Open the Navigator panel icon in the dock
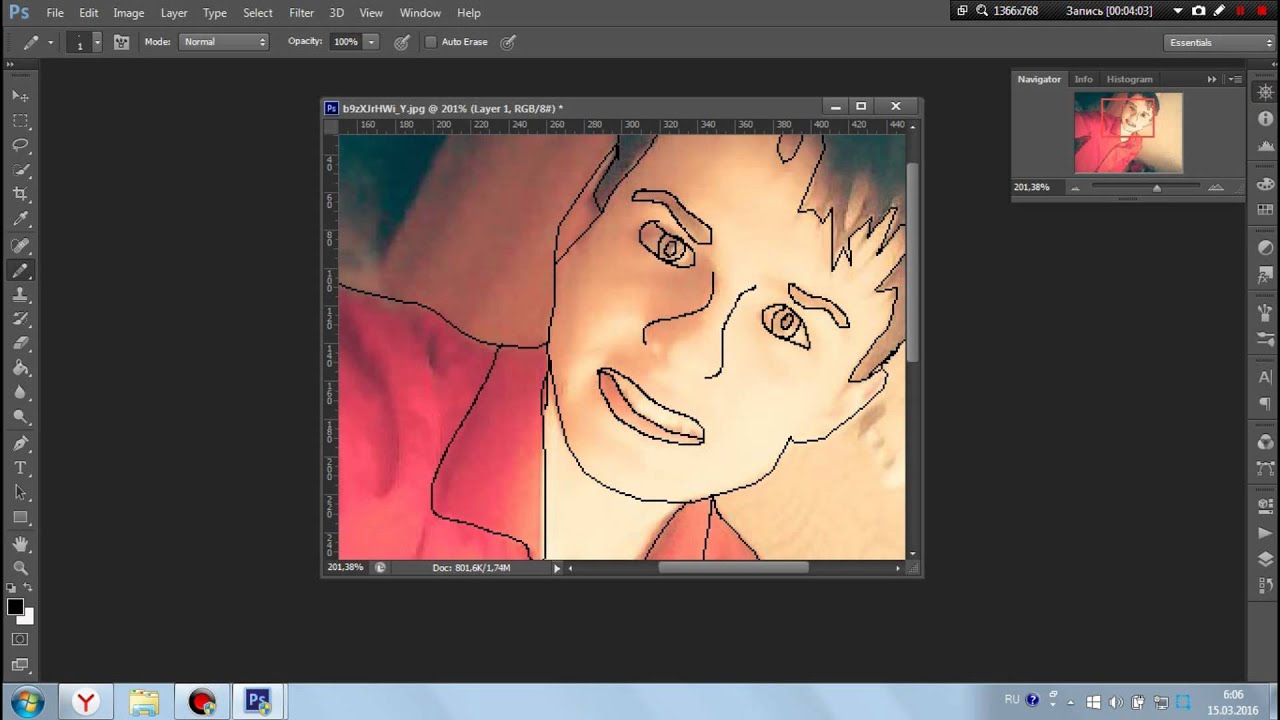Screen dimensions: 1280x720 click(x=1265, y=93)
